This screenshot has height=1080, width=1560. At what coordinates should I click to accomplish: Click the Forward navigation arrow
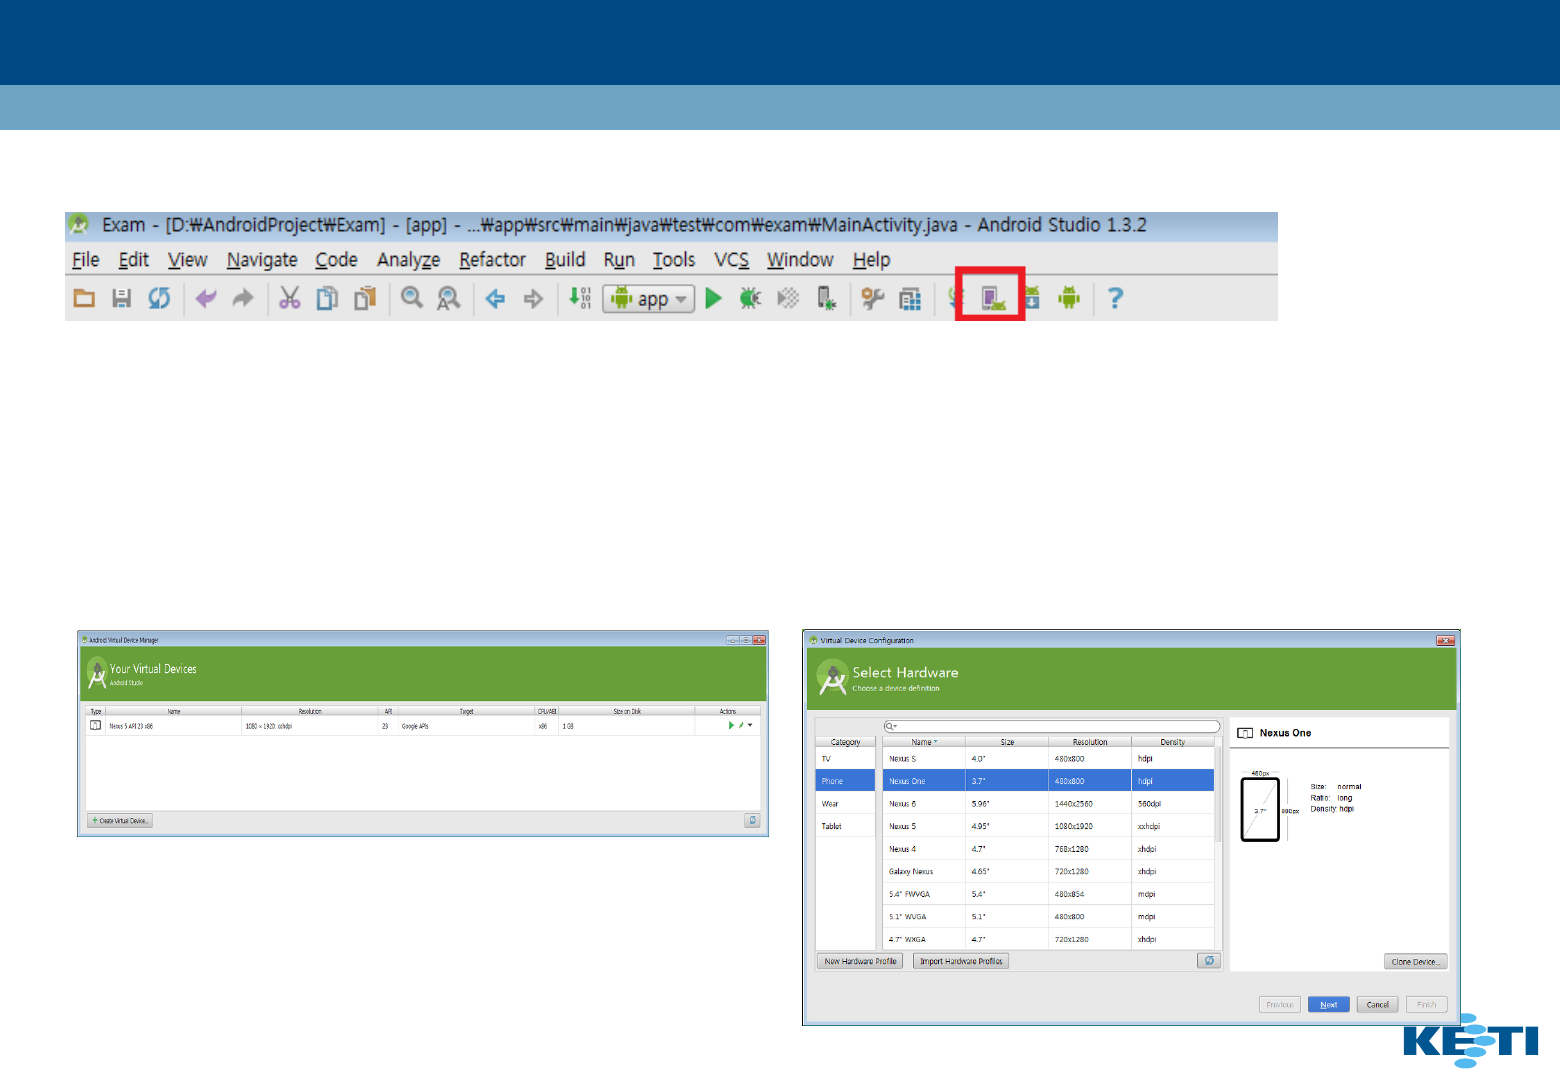coord(533,298)
